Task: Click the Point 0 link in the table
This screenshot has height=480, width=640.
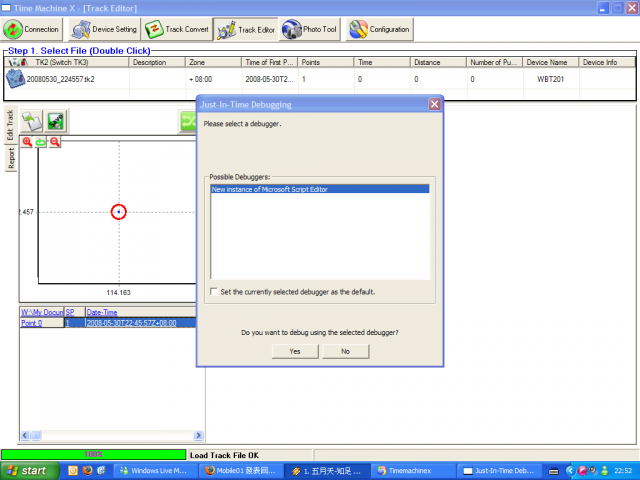Action: tap(31, 323)
